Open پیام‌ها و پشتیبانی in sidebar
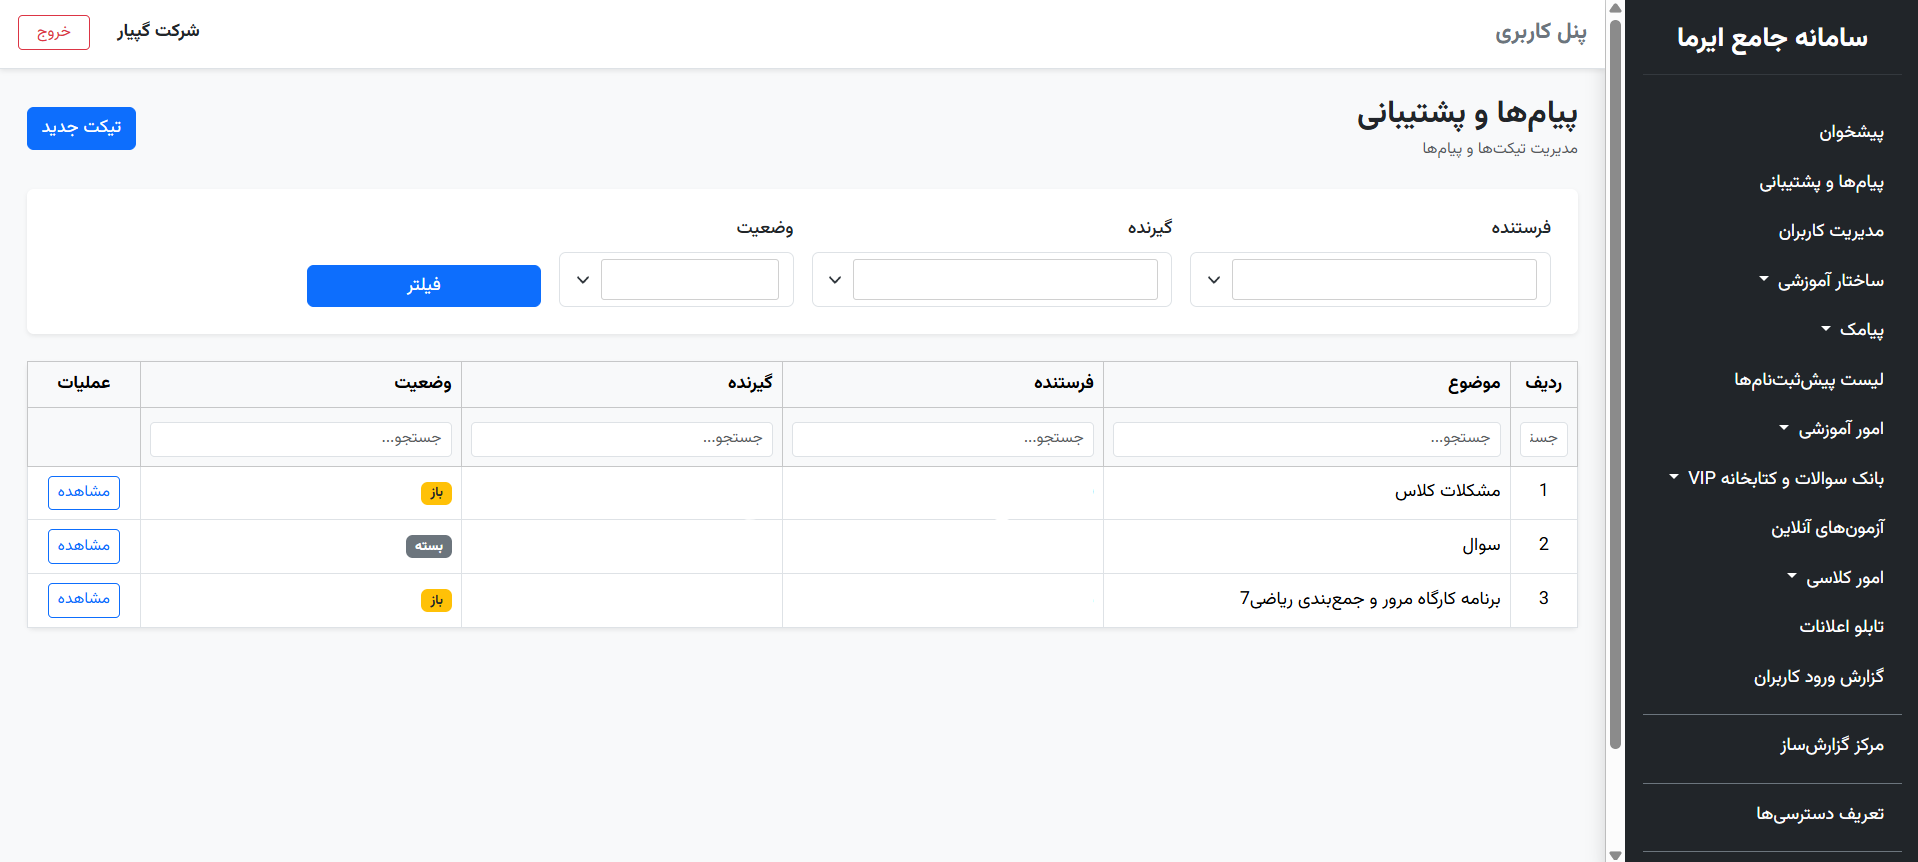 (x=1821, y=182)
